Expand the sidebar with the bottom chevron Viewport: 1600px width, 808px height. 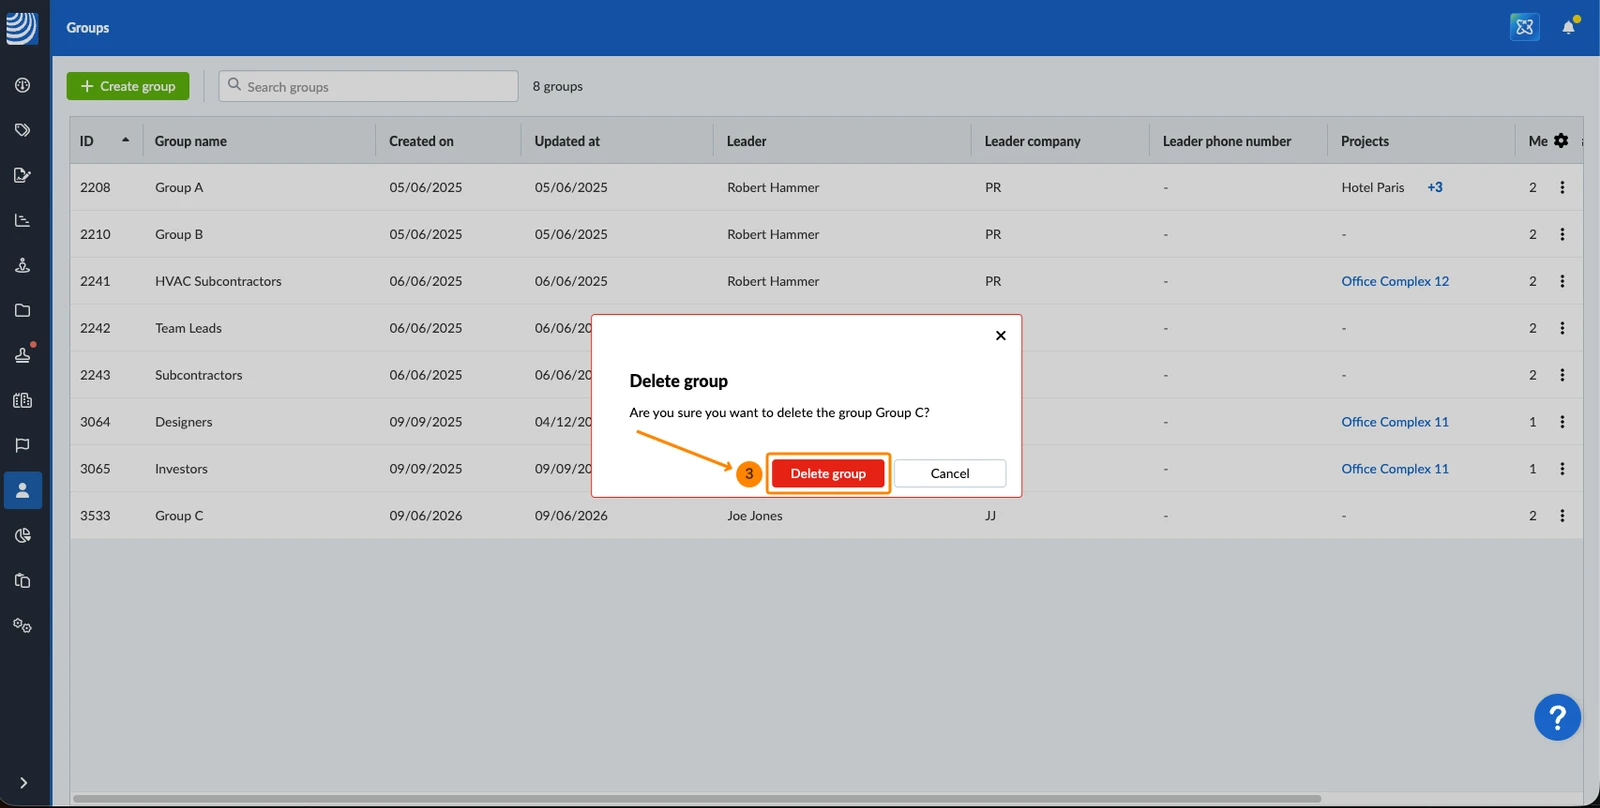pos(23,783)
